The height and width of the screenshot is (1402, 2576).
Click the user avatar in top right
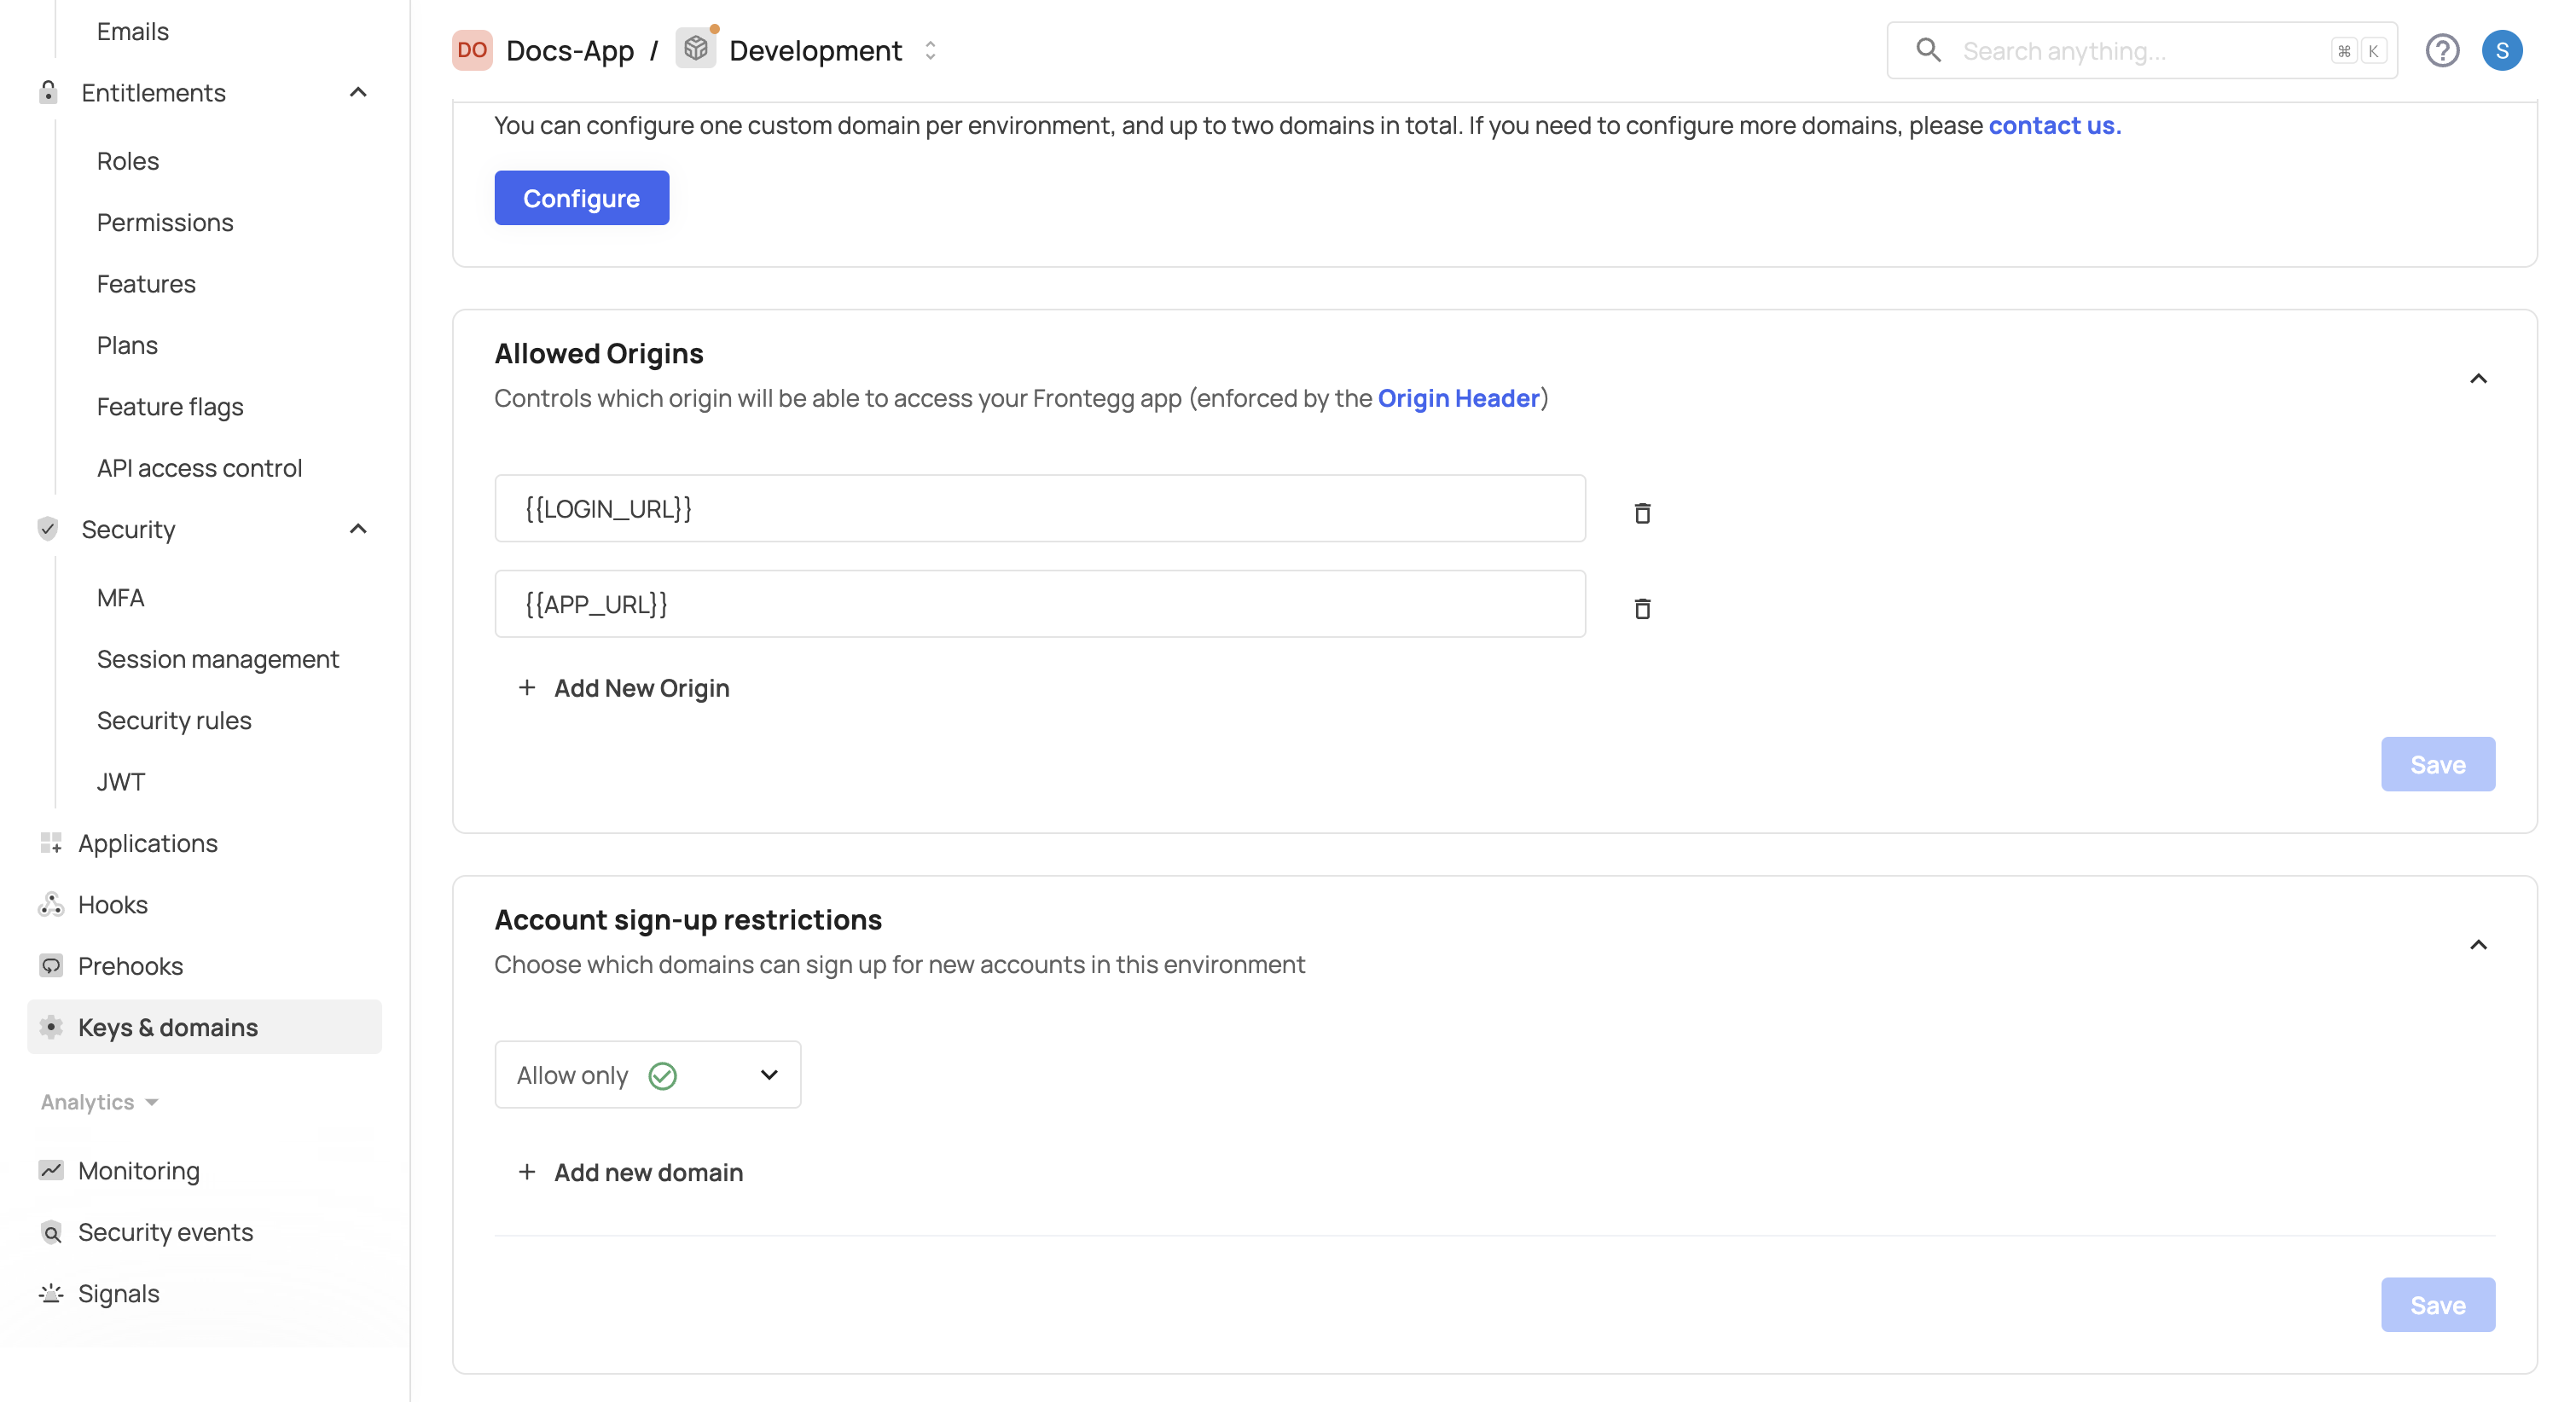point(2504,50)
